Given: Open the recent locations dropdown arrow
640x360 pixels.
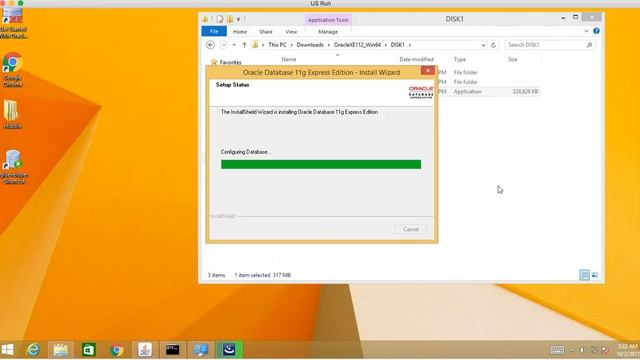Looking at the screenshot, I should pos(234,45).
